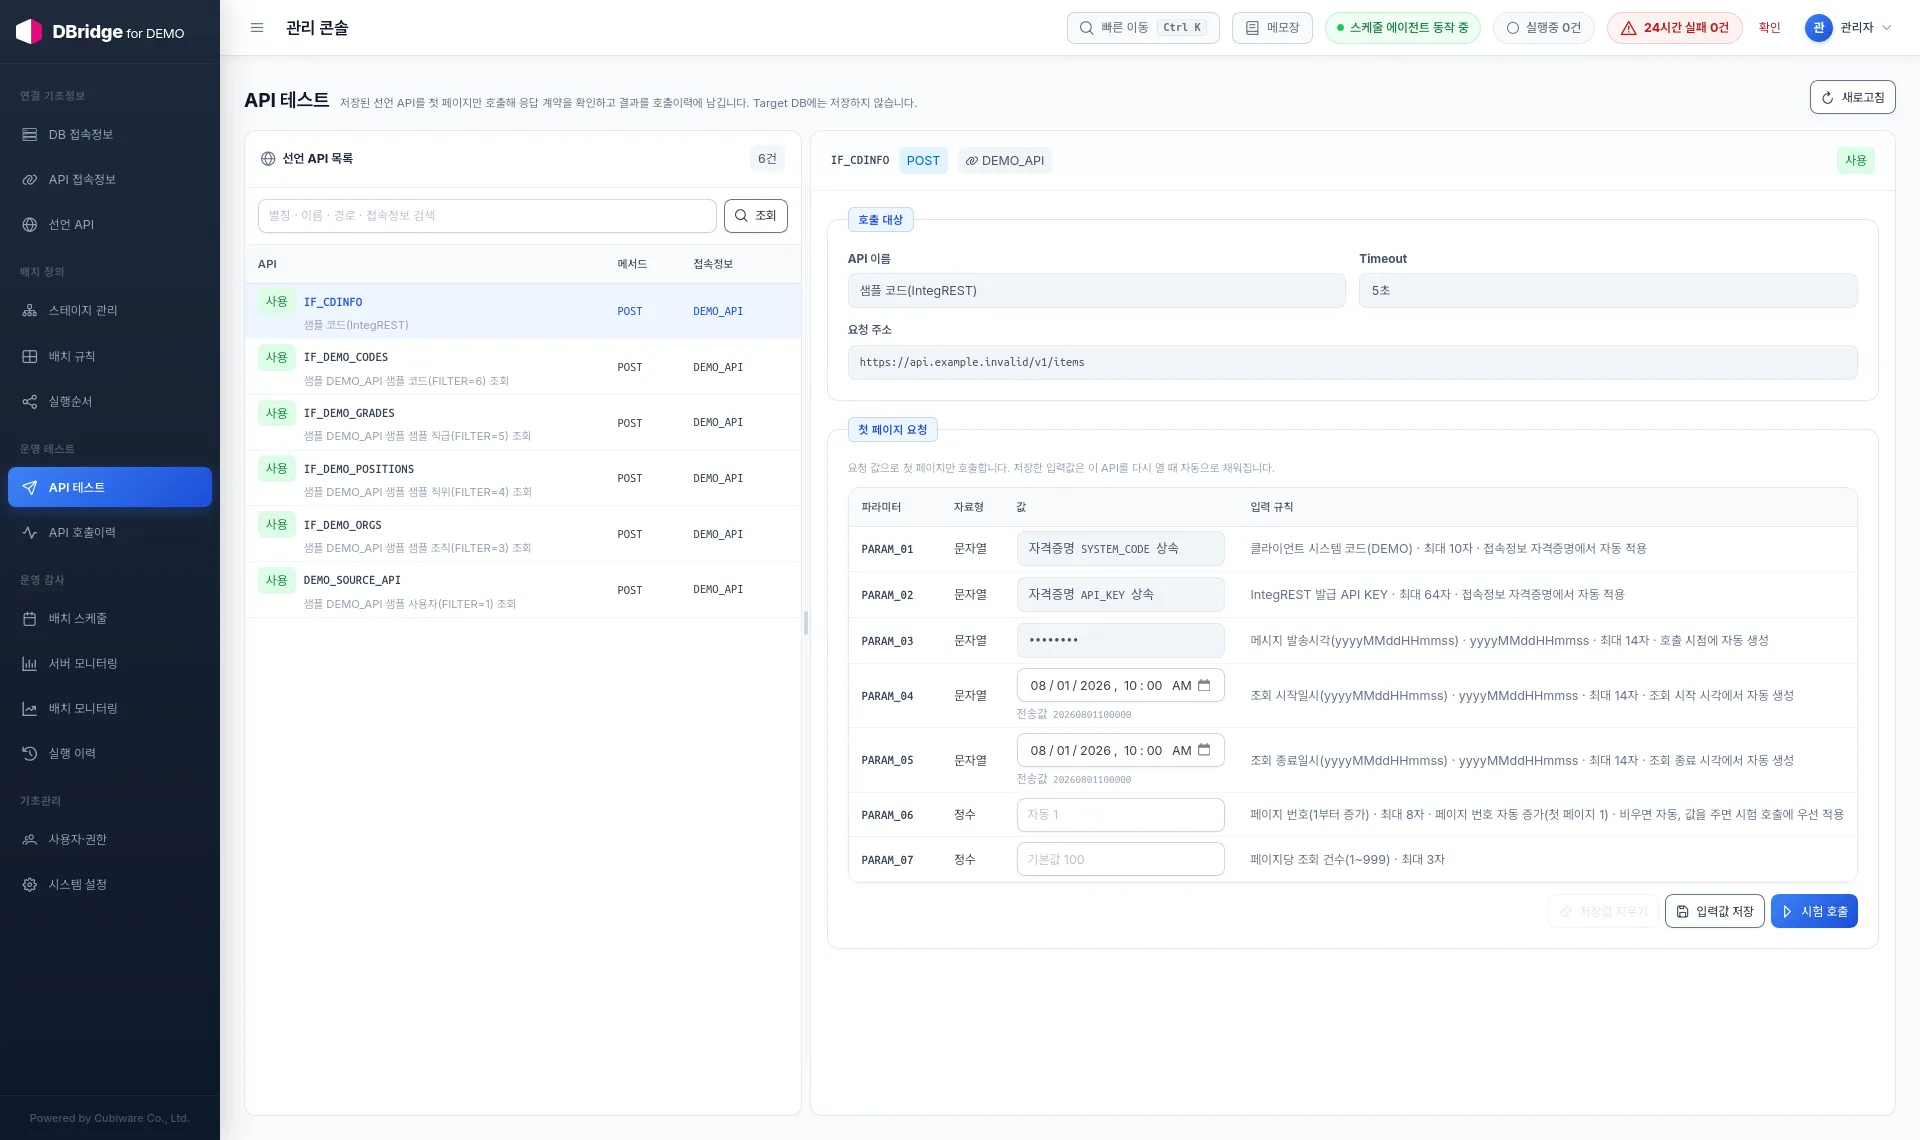This screenshot has width=1920, height=1140.
Task: Select the IF_DEMO_POSITIONS API row
Action: pyautogui.click(x=523, y=479)
